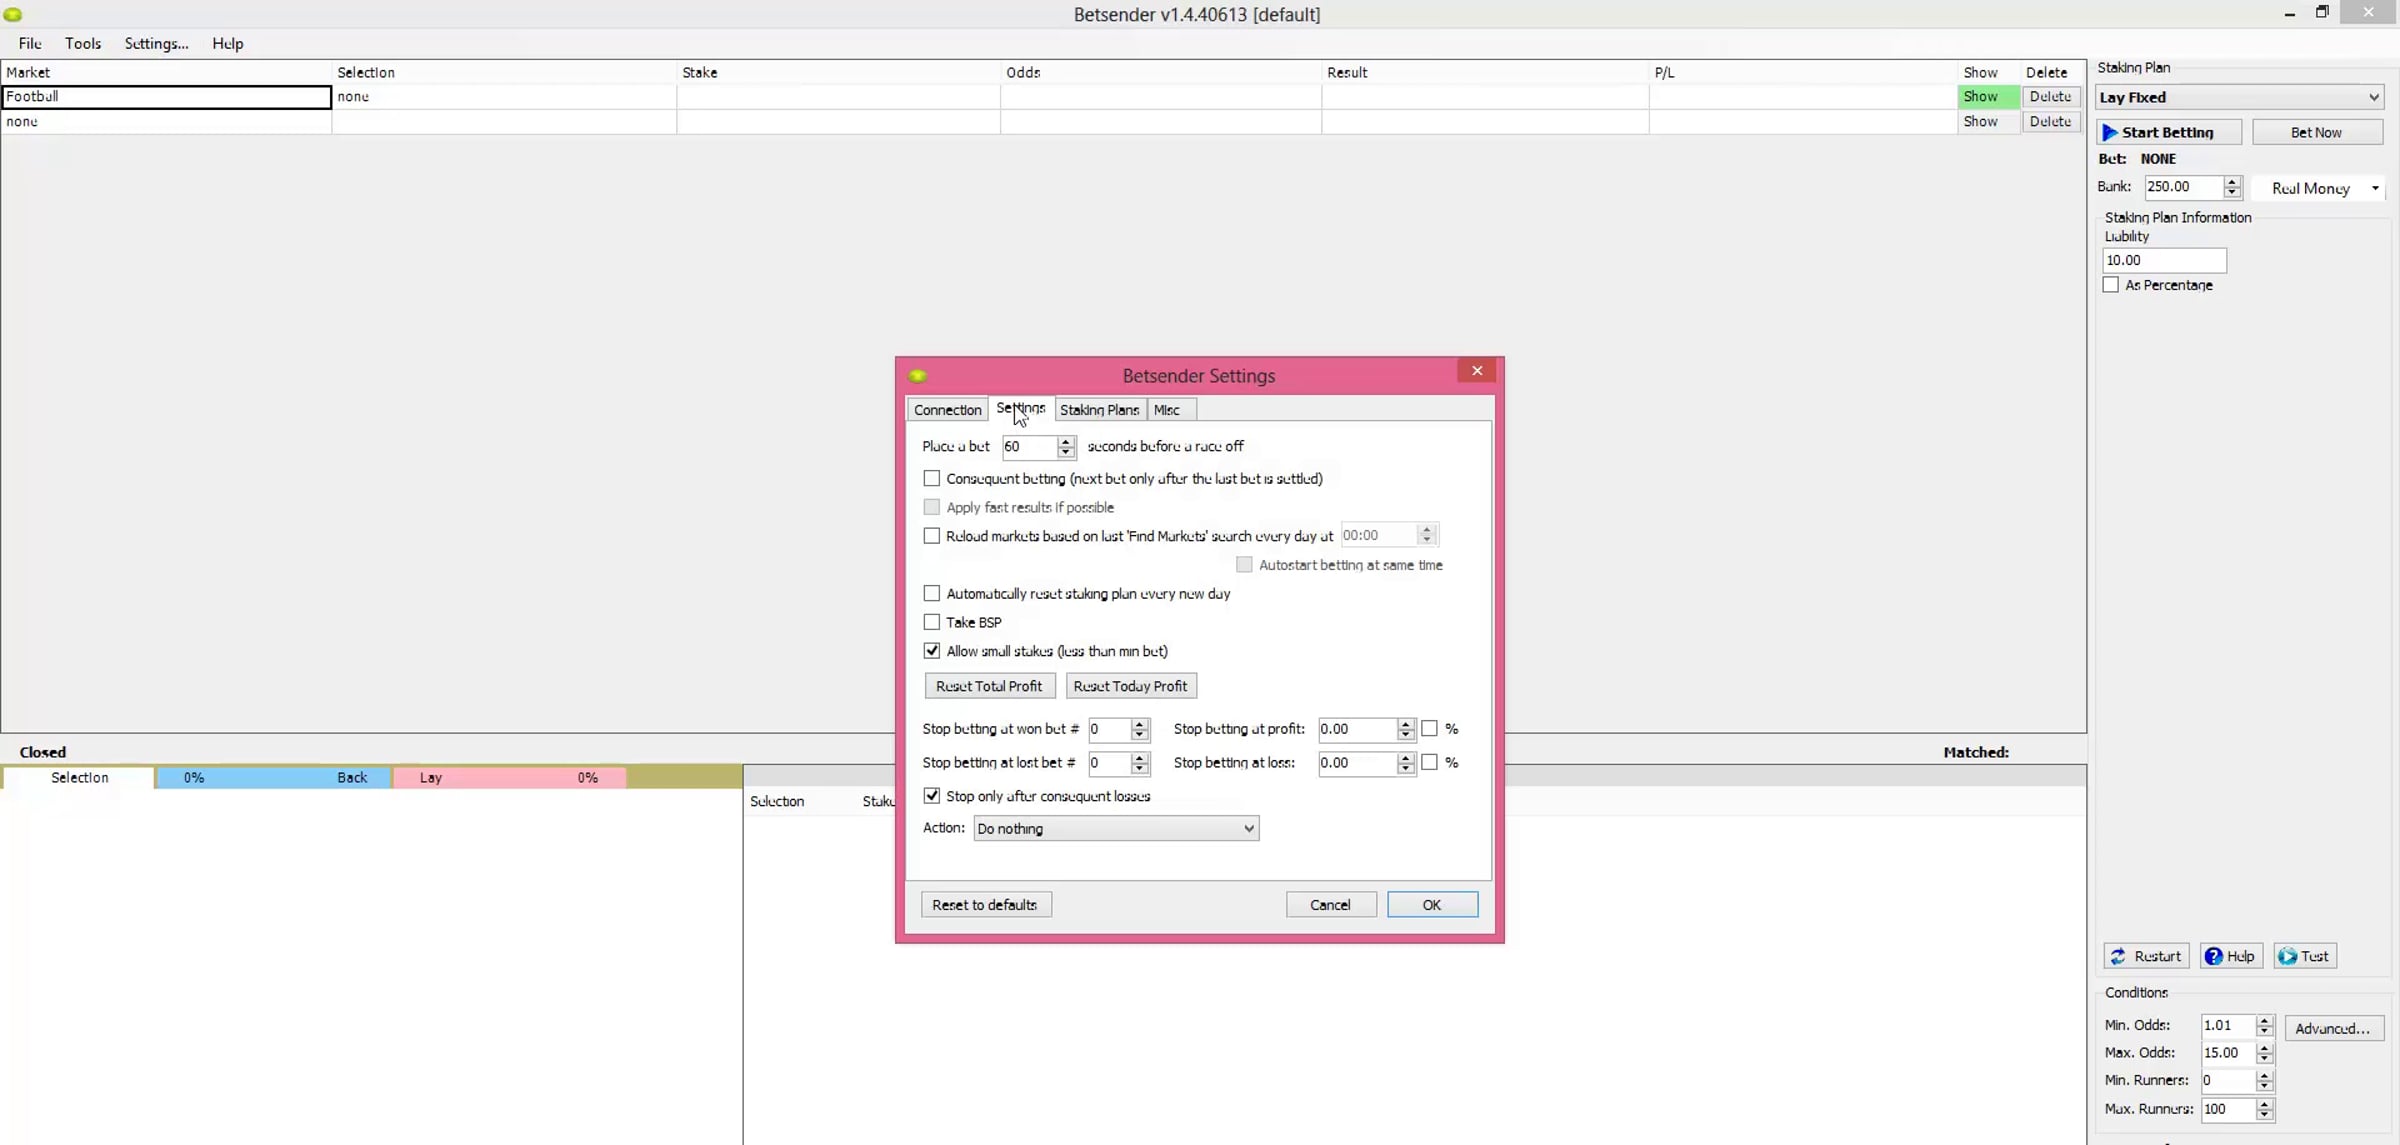Increase the Bank amount spinner
This screenshot has width=2400, height=1145.
[2232, 182]
